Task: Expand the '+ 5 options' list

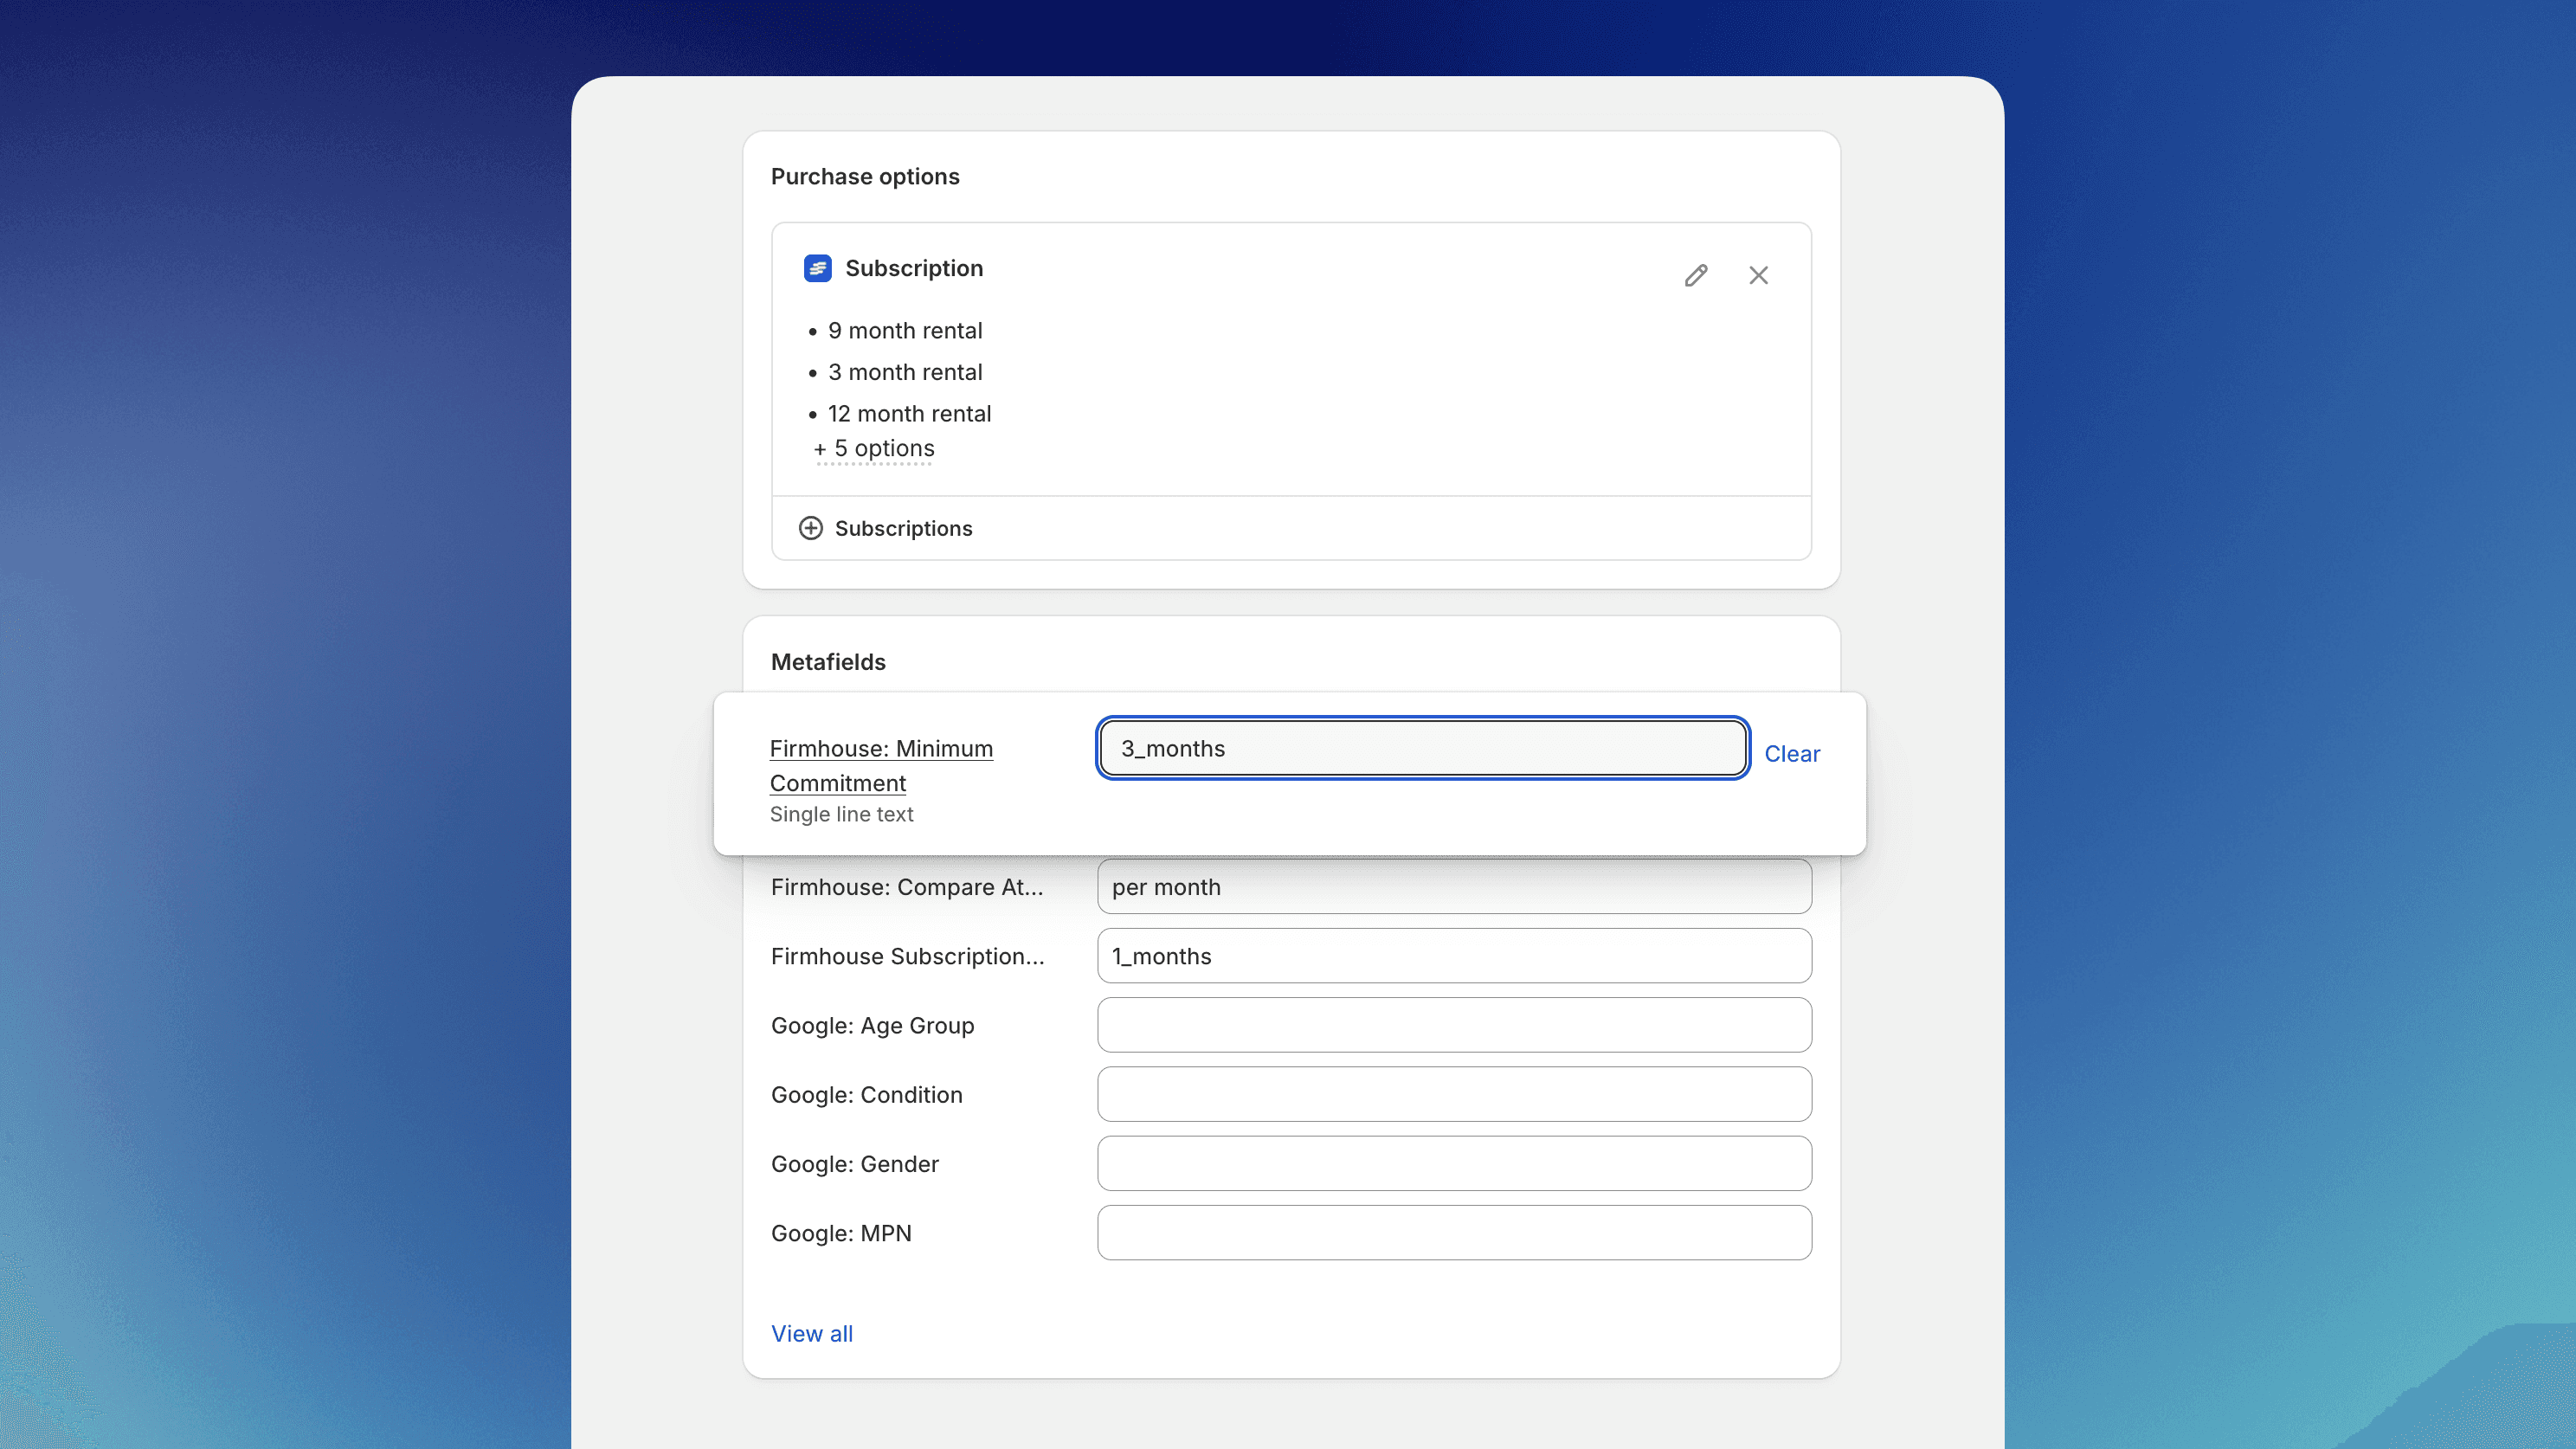Action: pos(875,449)
